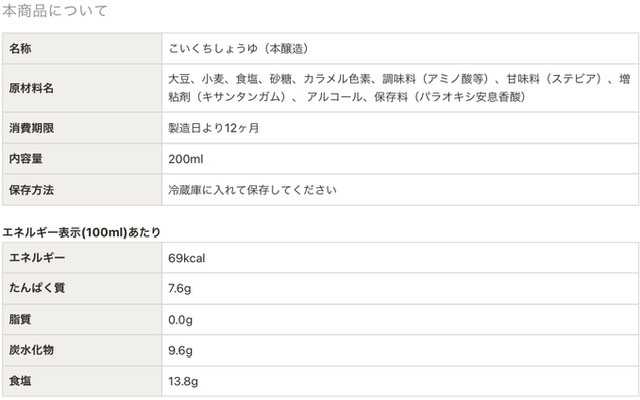Click the 13.8g salt value
Screen dimensions: 640x400
[x=184, y=382]
